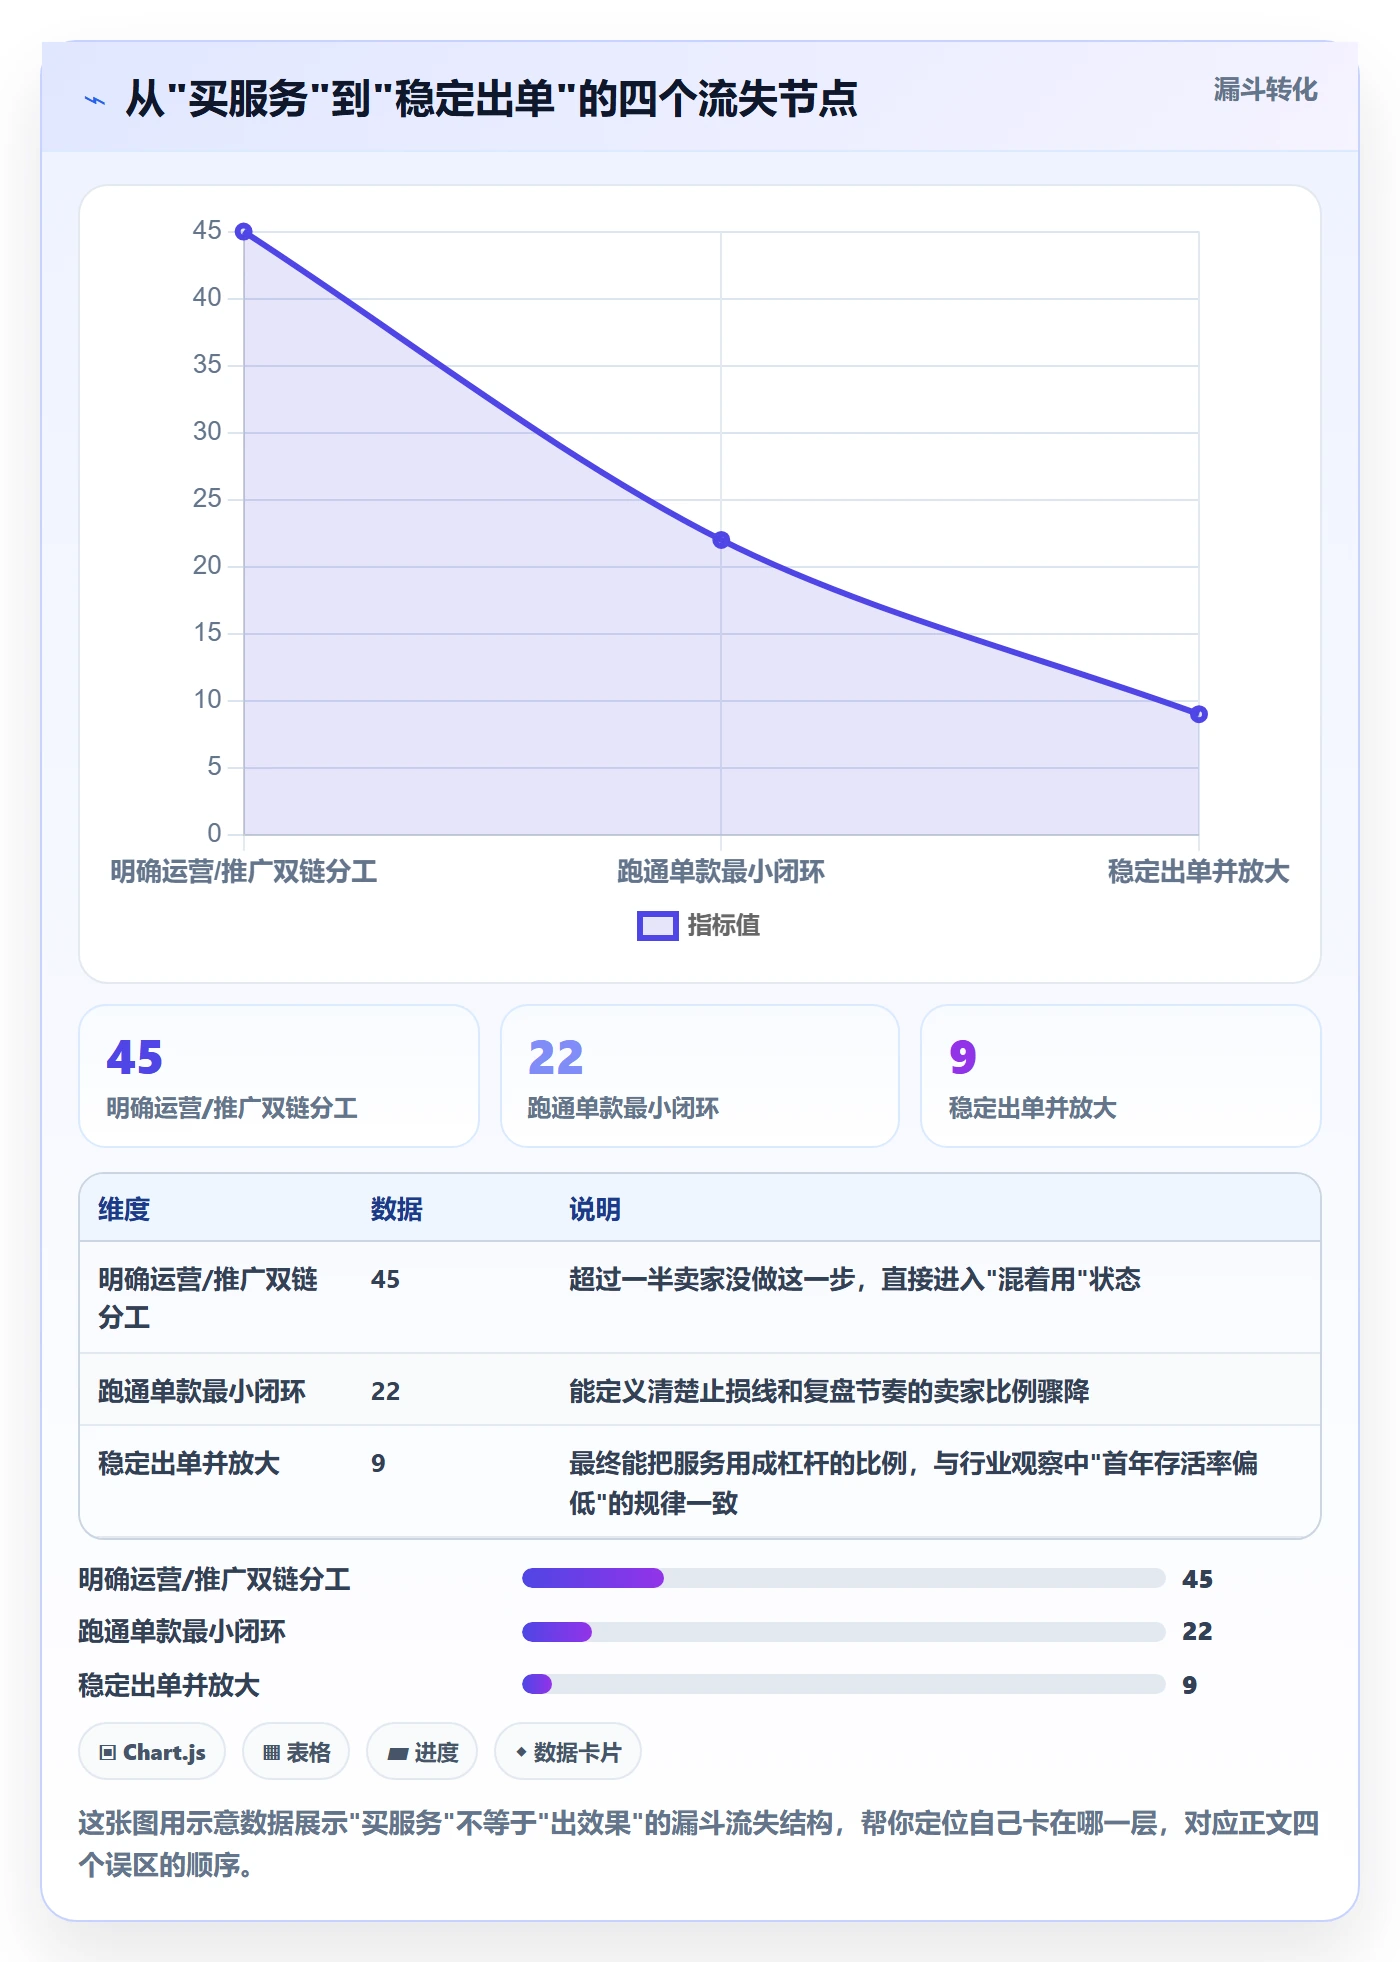Image resolution: width=1400 pixels, height=1962 pixels.
Task: Toggle the 指标值 legend swatch
Action: coord(658,926)
